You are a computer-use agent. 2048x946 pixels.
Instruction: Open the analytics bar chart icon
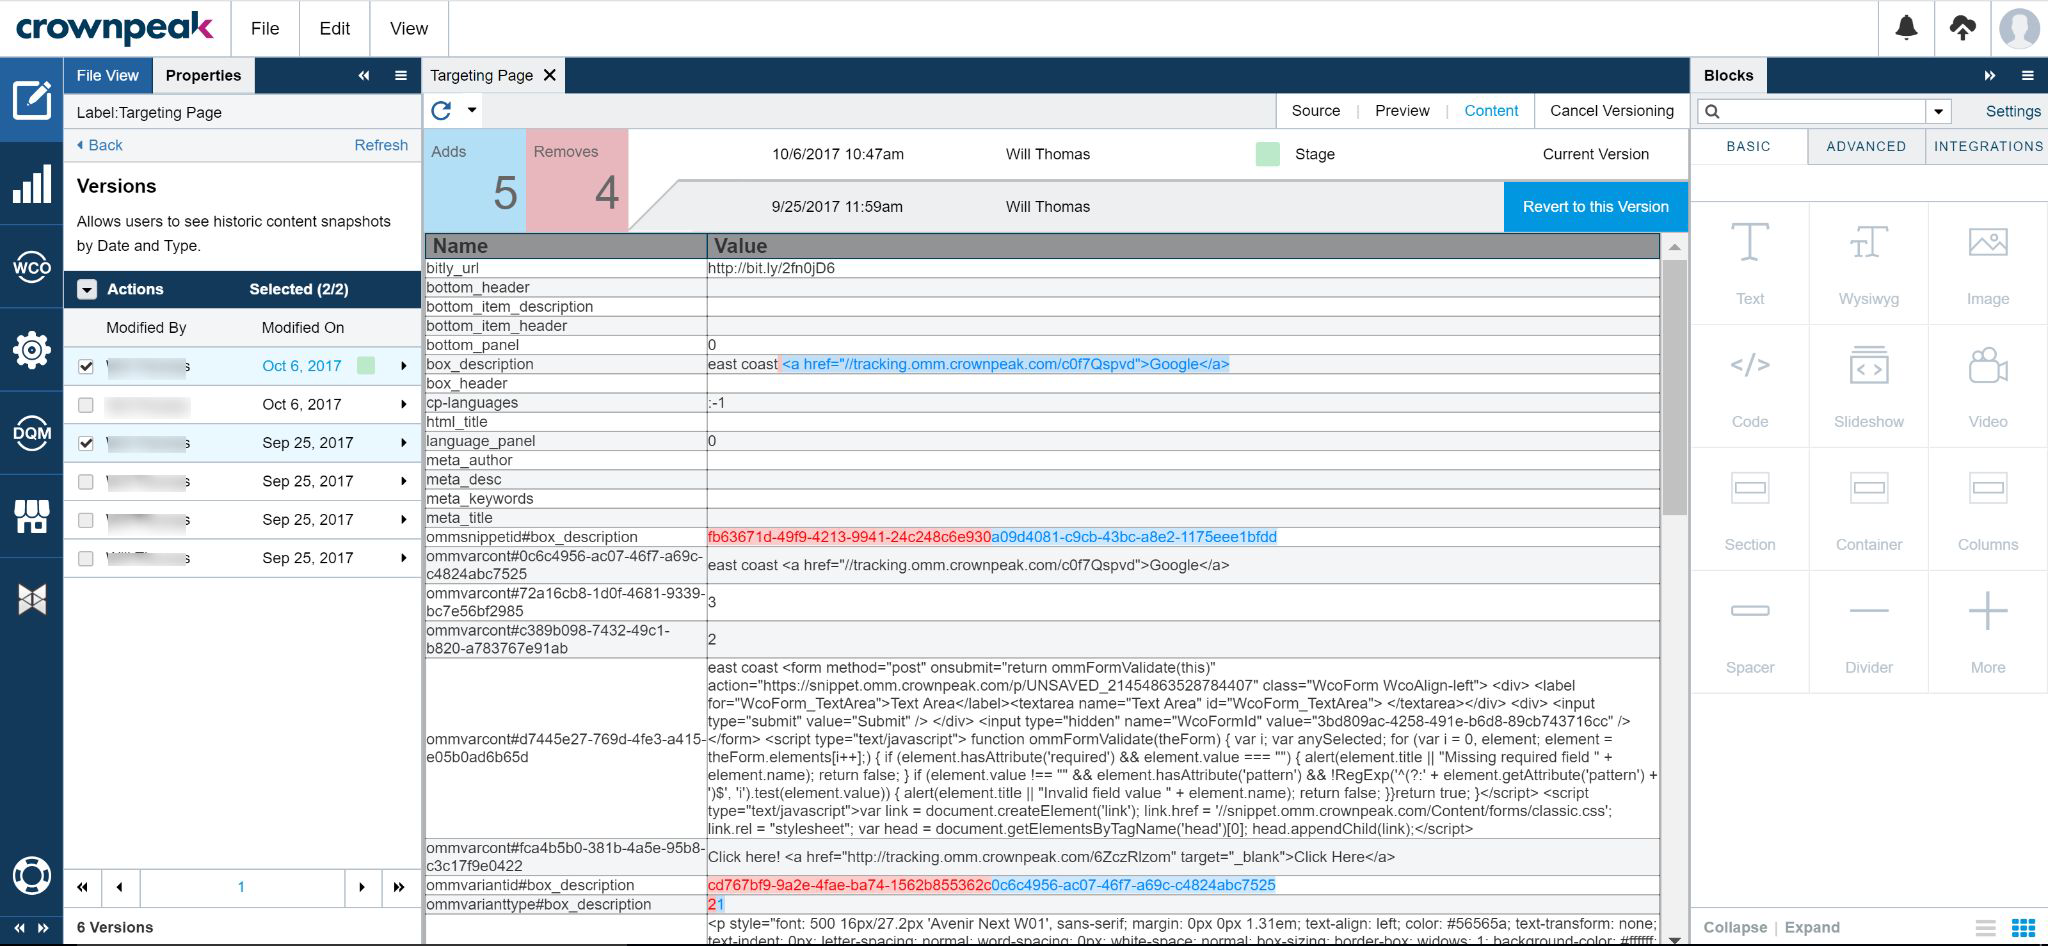[32, 185]
